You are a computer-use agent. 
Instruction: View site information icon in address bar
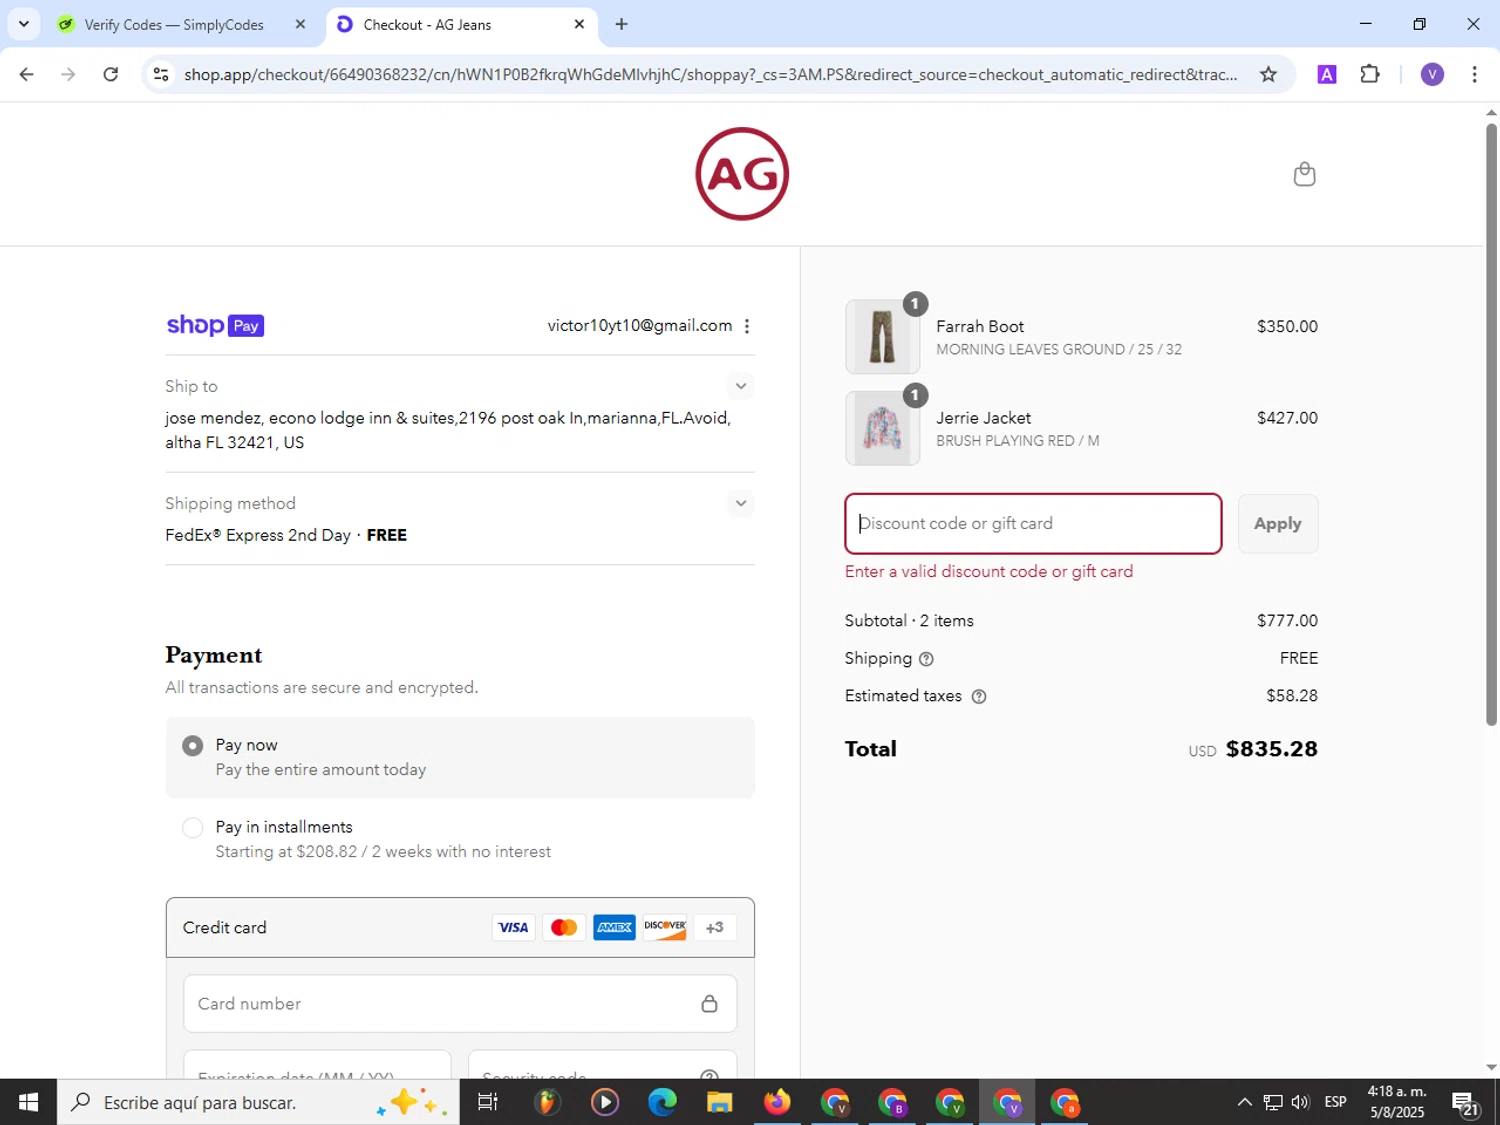(161, 74)
